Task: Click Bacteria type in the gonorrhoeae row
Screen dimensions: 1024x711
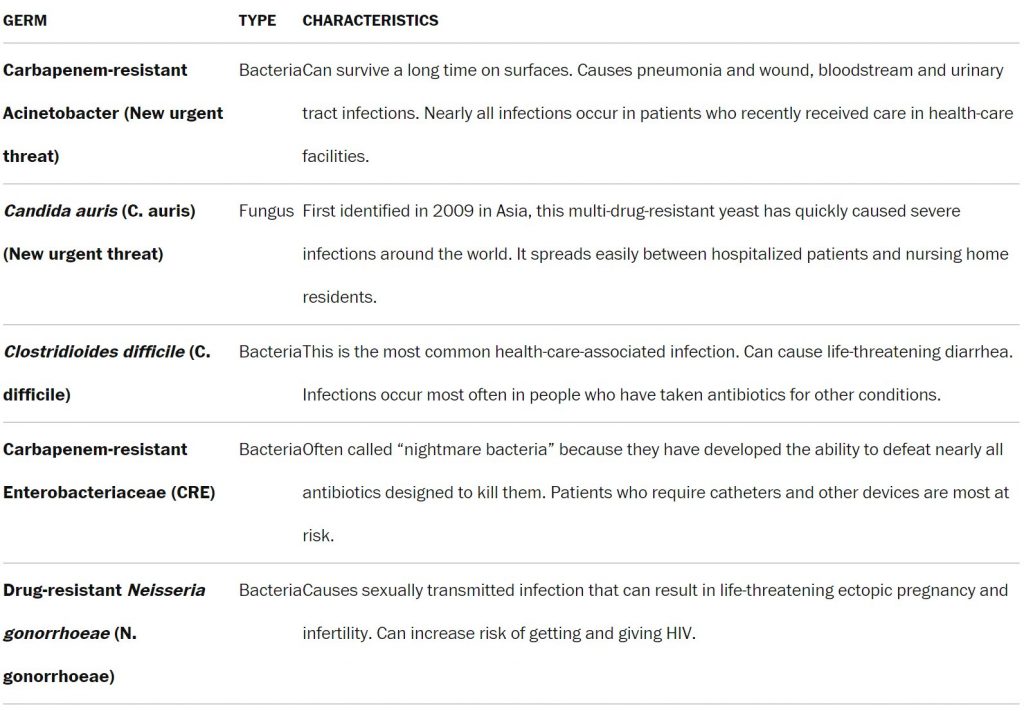Action: pos(270,590)
